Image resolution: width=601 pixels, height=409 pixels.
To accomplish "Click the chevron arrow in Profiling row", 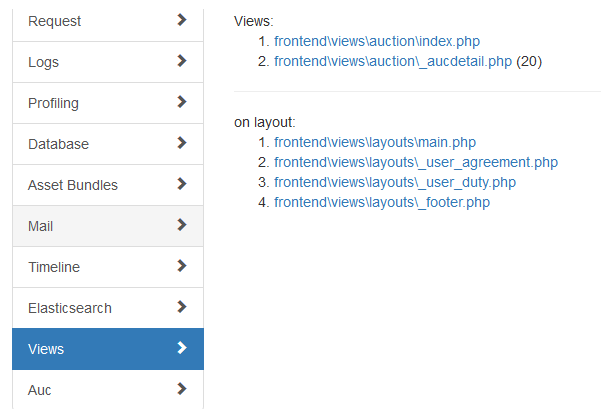I will (x=181, y=102).
